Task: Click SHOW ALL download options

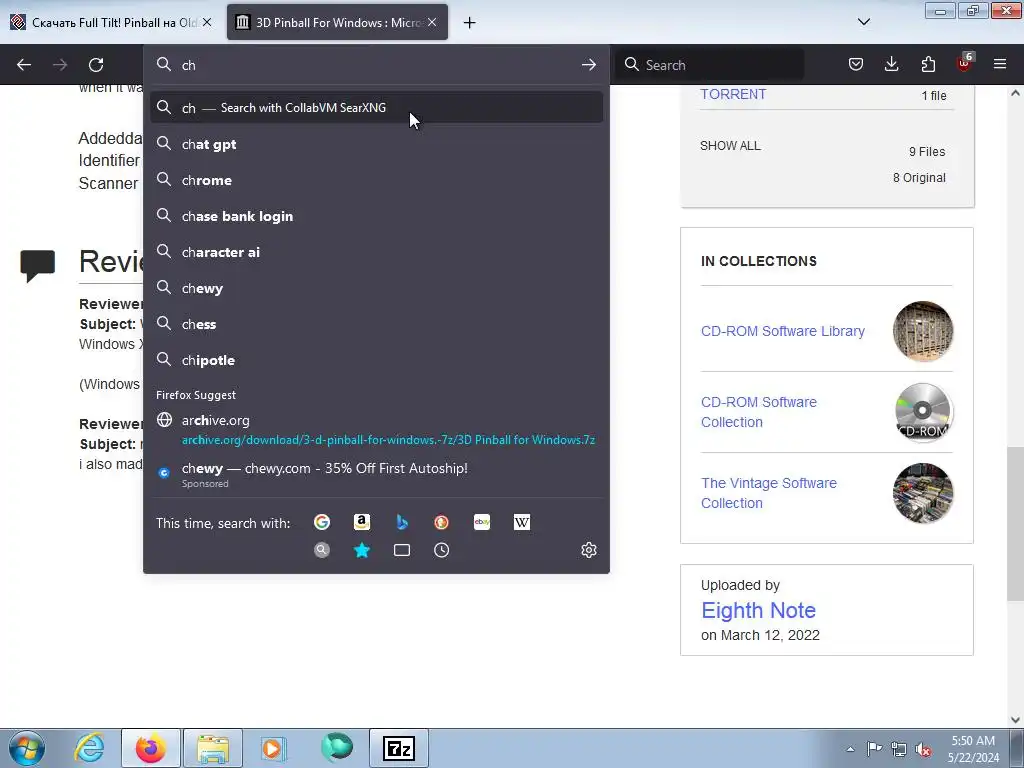Action: click(x=730, y=146)
